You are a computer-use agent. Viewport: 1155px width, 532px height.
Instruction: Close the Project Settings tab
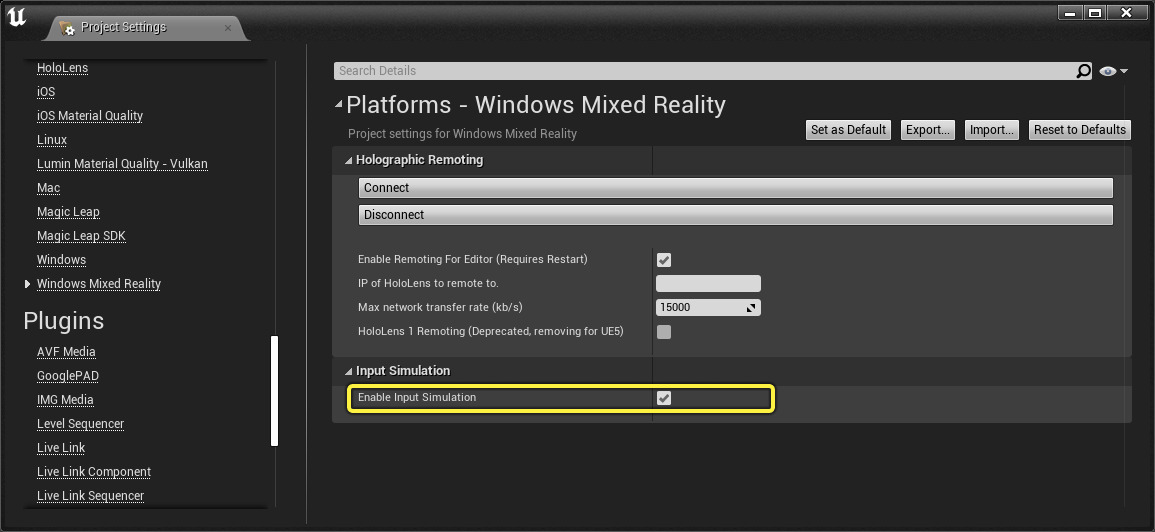(228, 28)
